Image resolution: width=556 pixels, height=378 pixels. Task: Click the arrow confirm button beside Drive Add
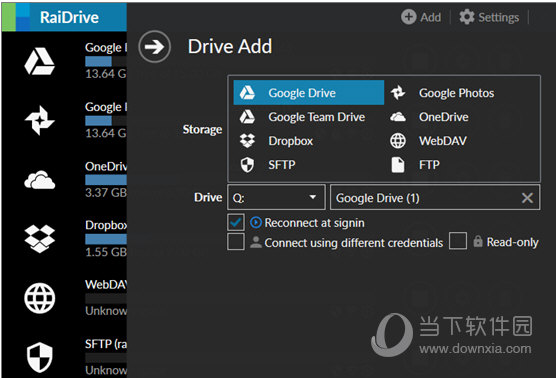pos(155,46)
